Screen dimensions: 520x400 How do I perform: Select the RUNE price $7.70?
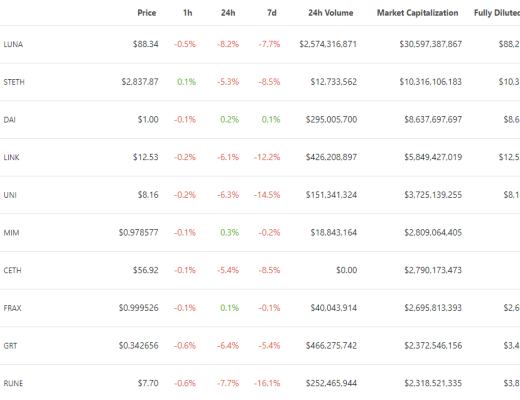click(148, 383)
